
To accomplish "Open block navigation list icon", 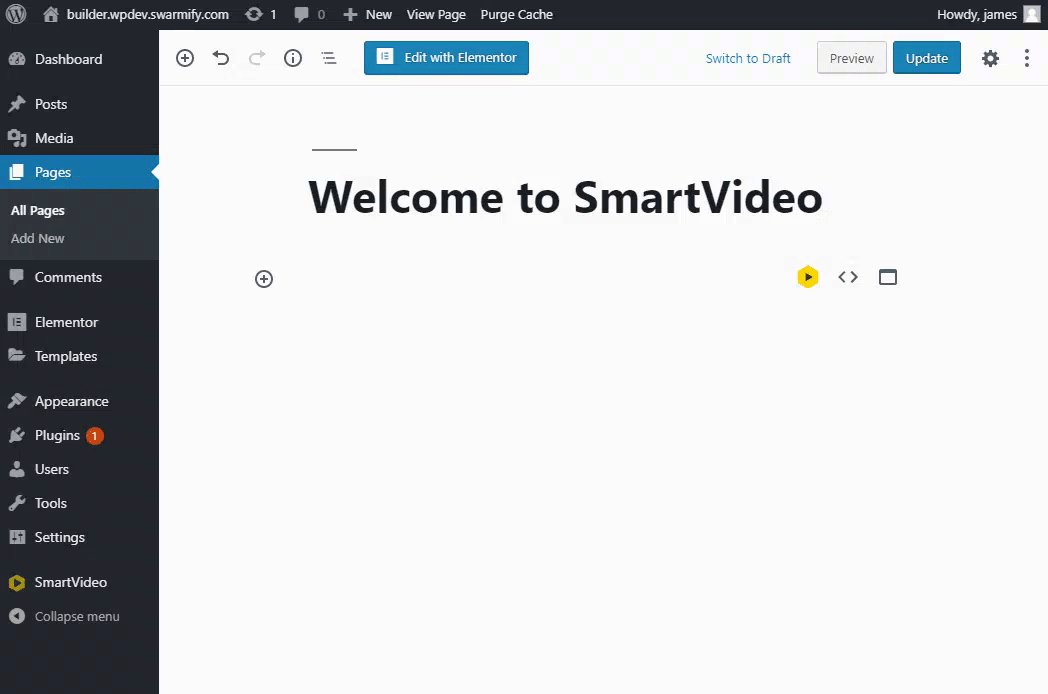I will point(329,58).
